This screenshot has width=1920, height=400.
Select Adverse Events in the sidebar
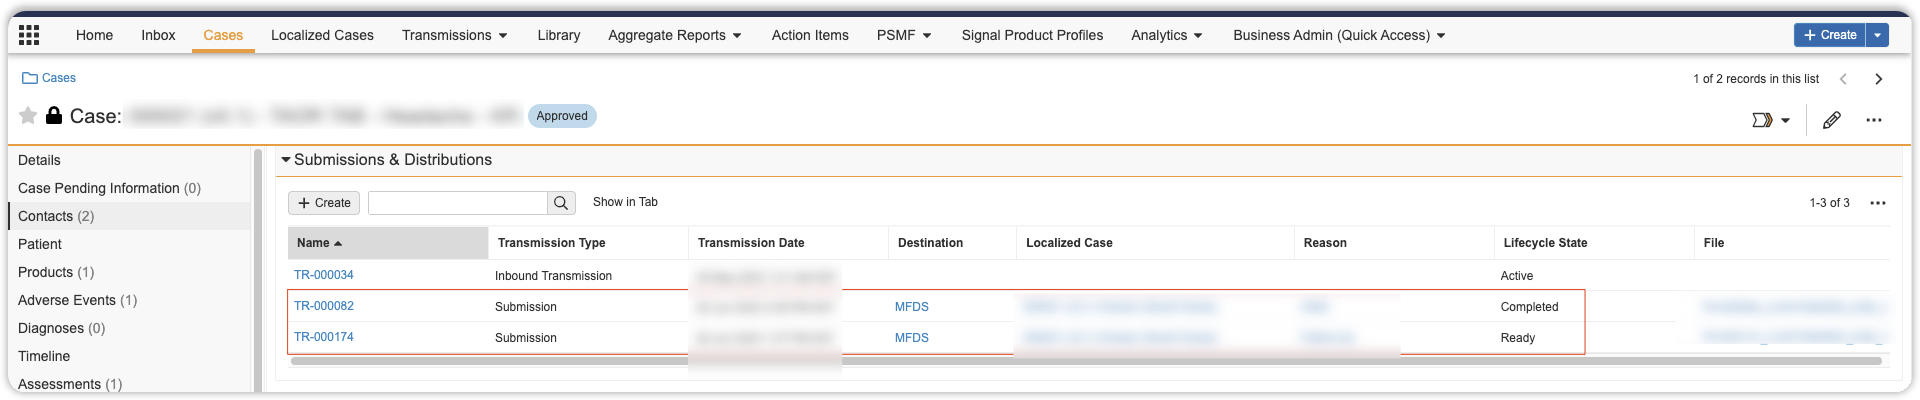tap(67, 300)
